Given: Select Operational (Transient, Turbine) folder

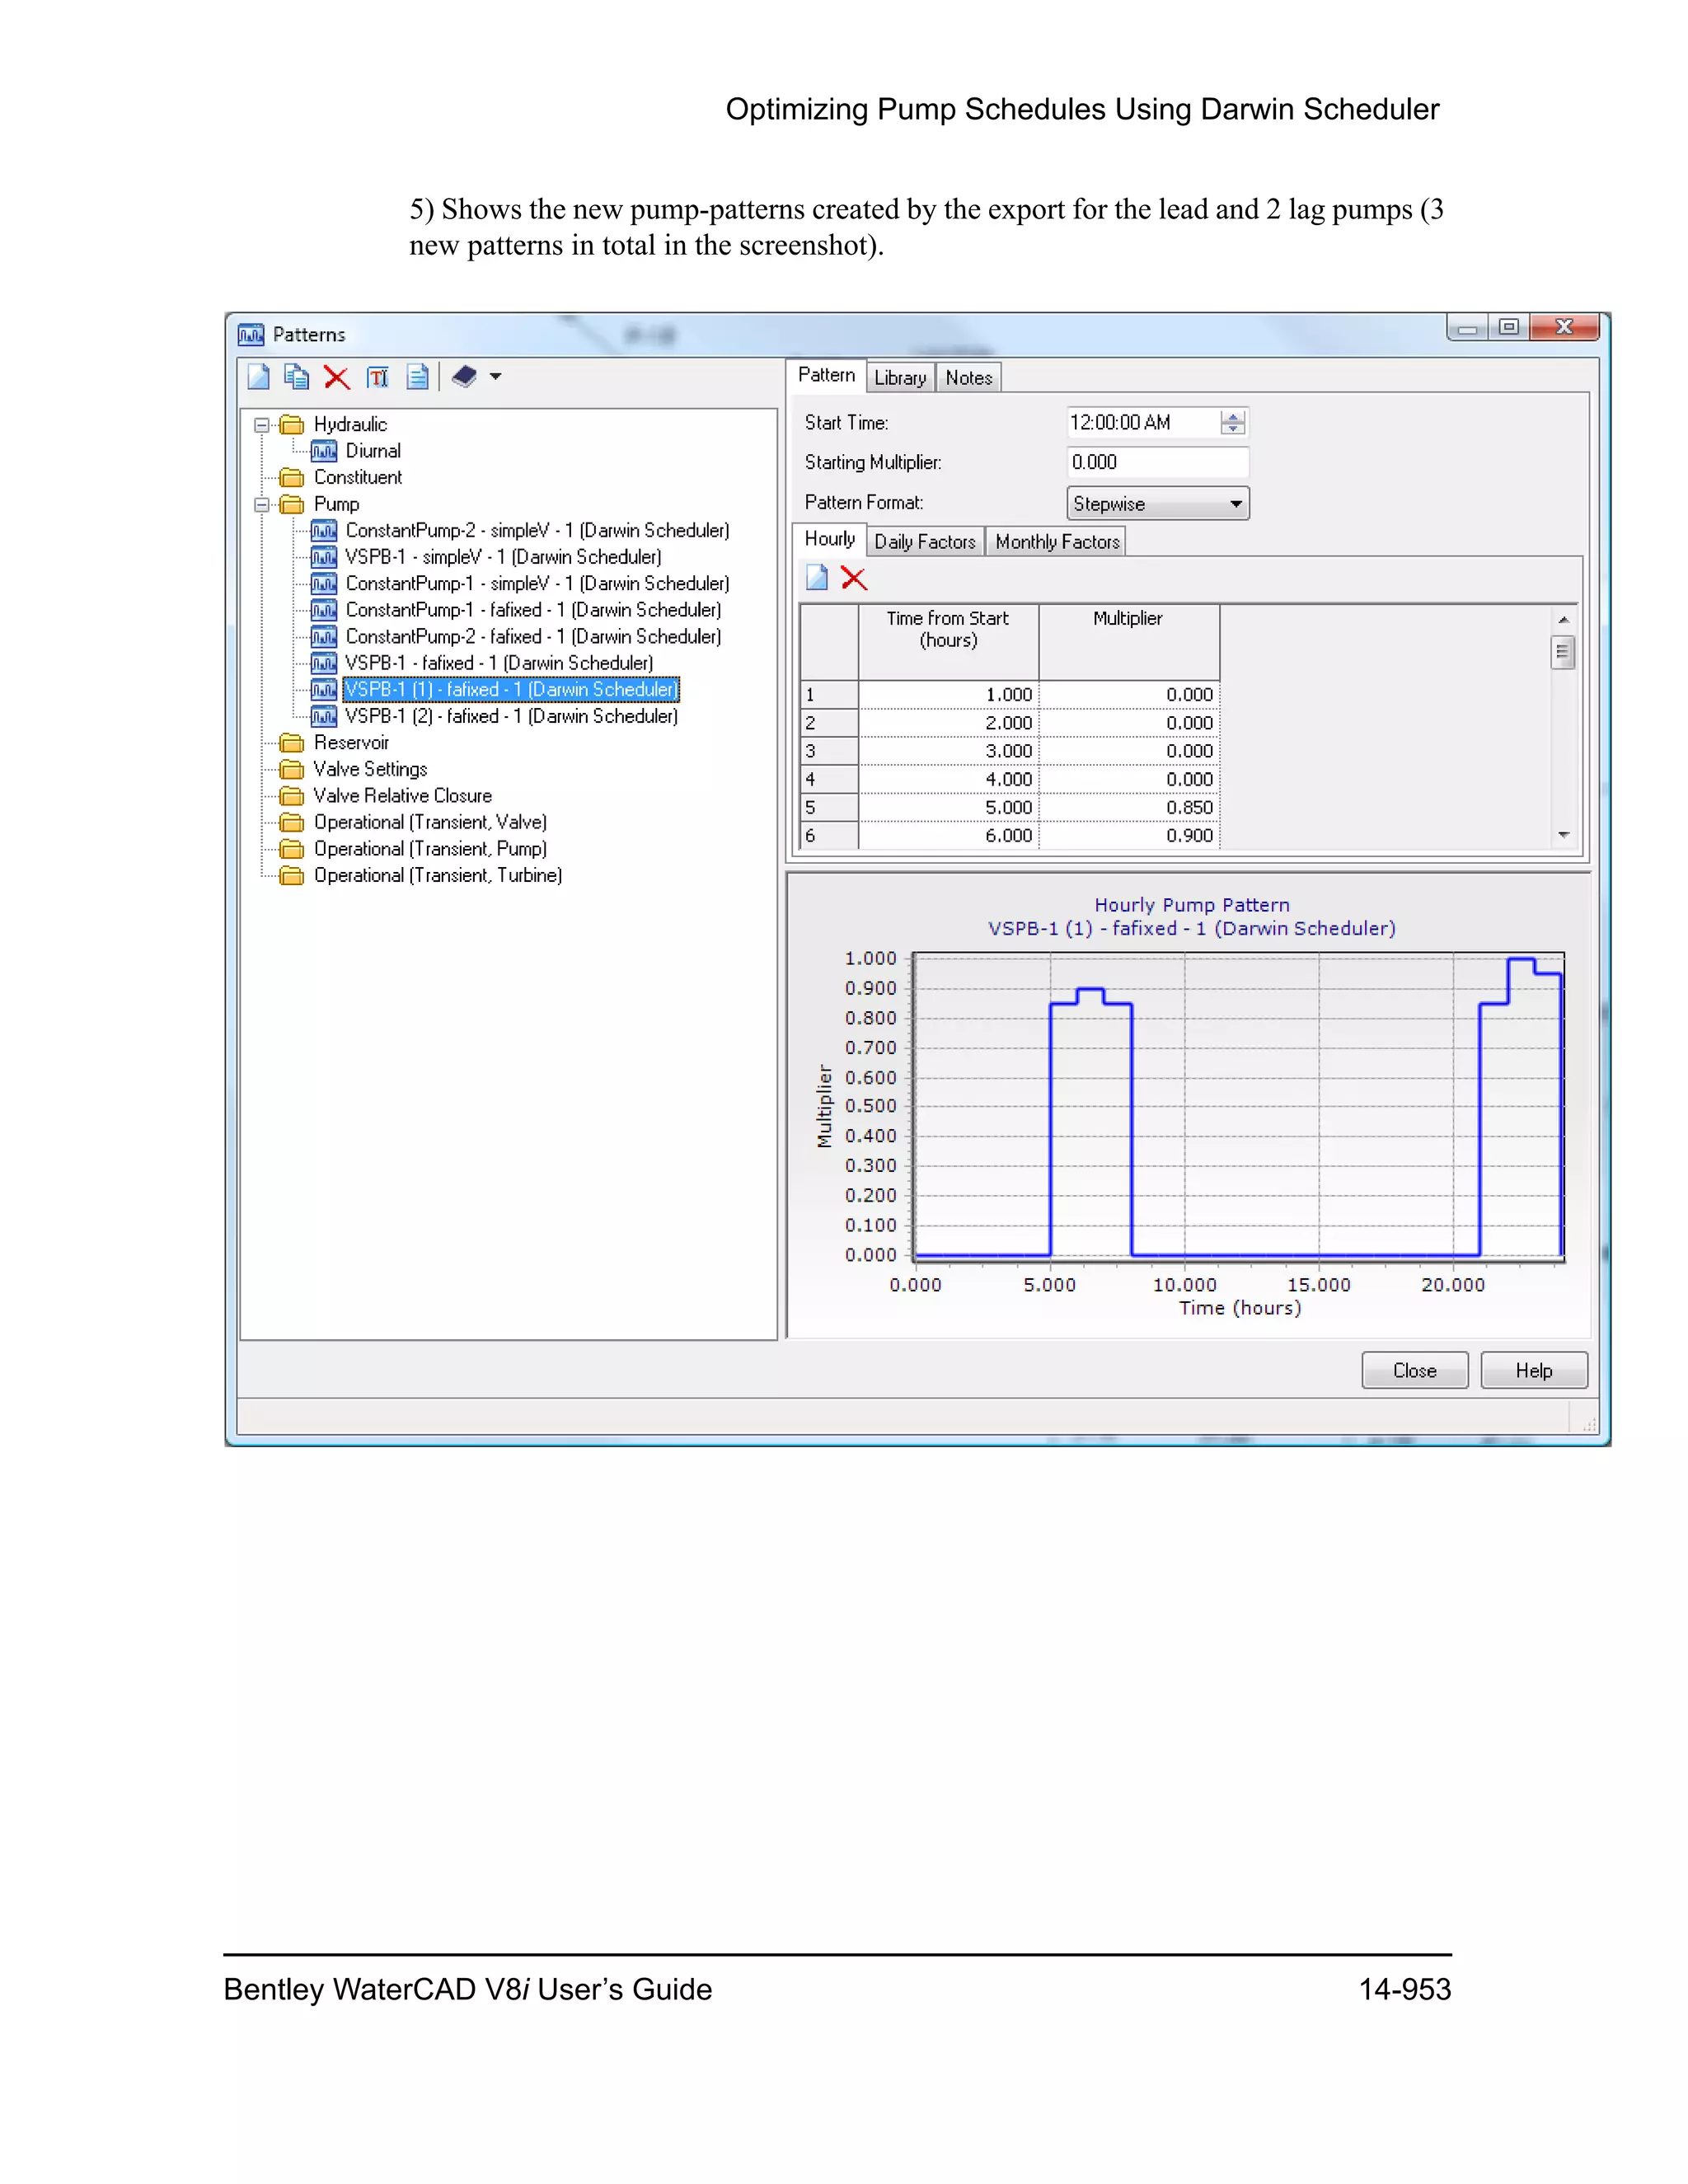Looking at the screenshot, I should pyautogui.click(x=438, y=876).
